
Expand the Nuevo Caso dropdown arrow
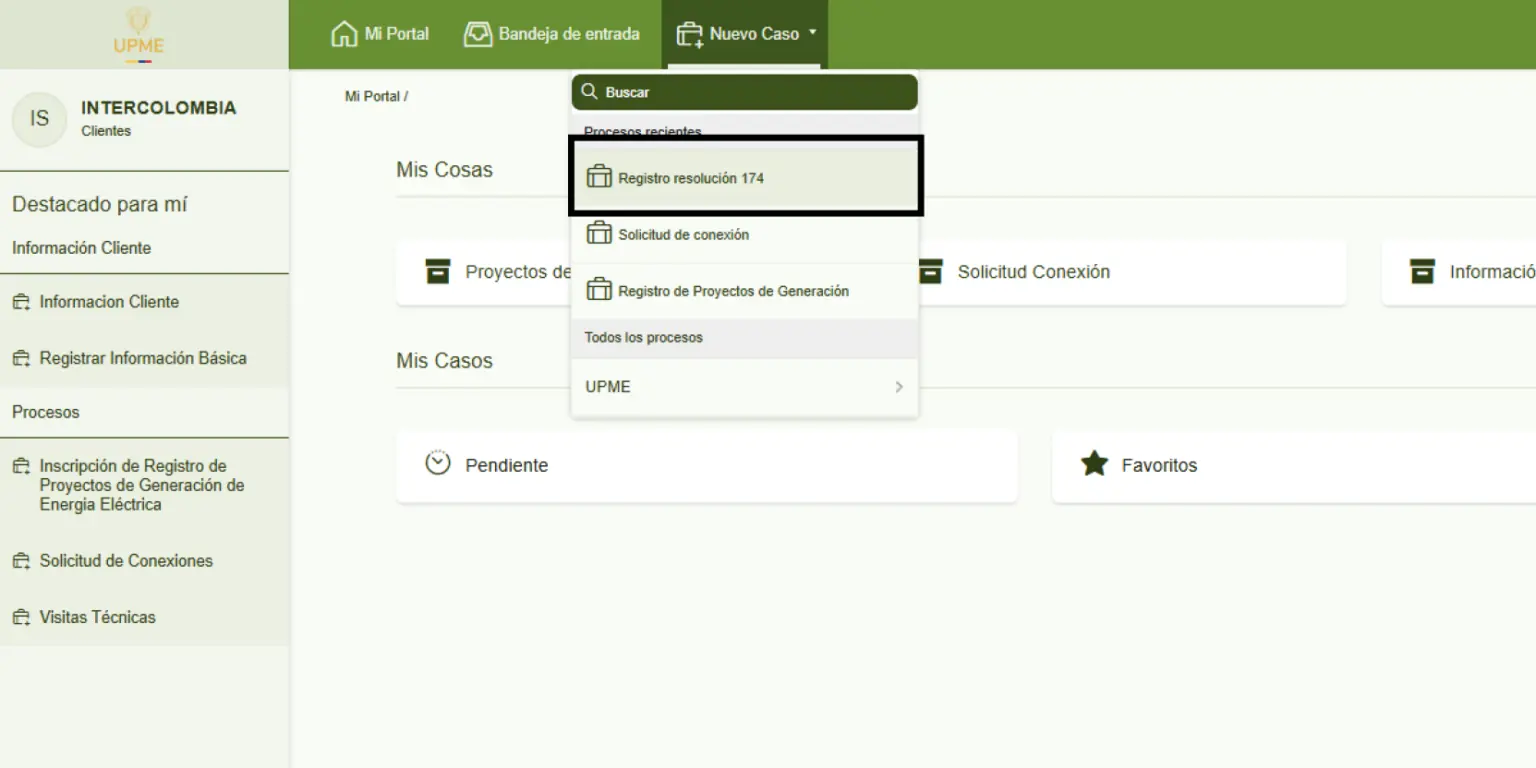(x=813, y=32)
